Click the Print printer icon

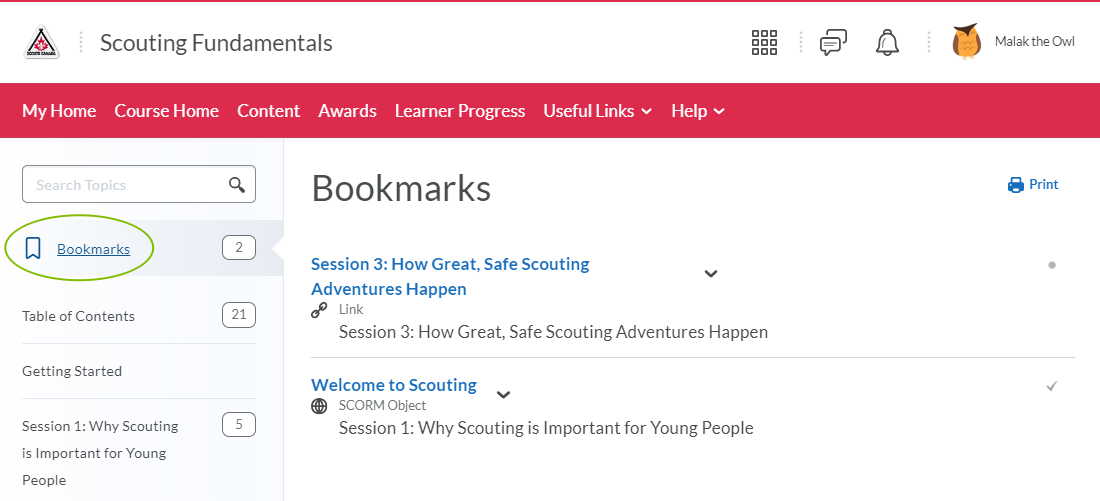click(1015, 185)
